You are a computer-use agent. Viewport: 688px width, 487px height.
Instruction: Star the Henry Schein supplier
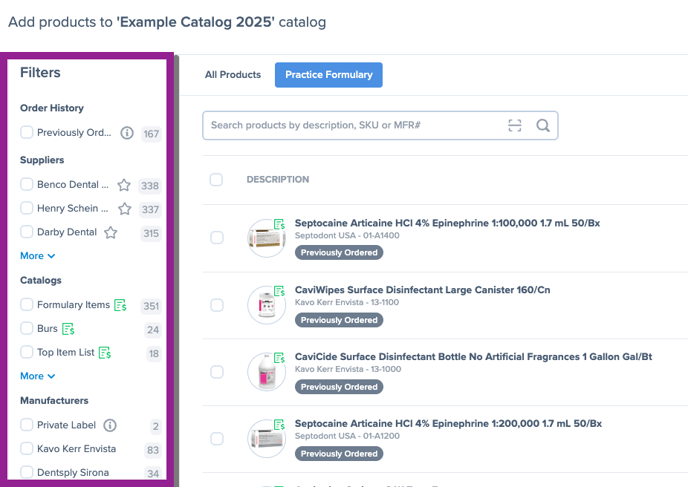(x=125, y=209)
